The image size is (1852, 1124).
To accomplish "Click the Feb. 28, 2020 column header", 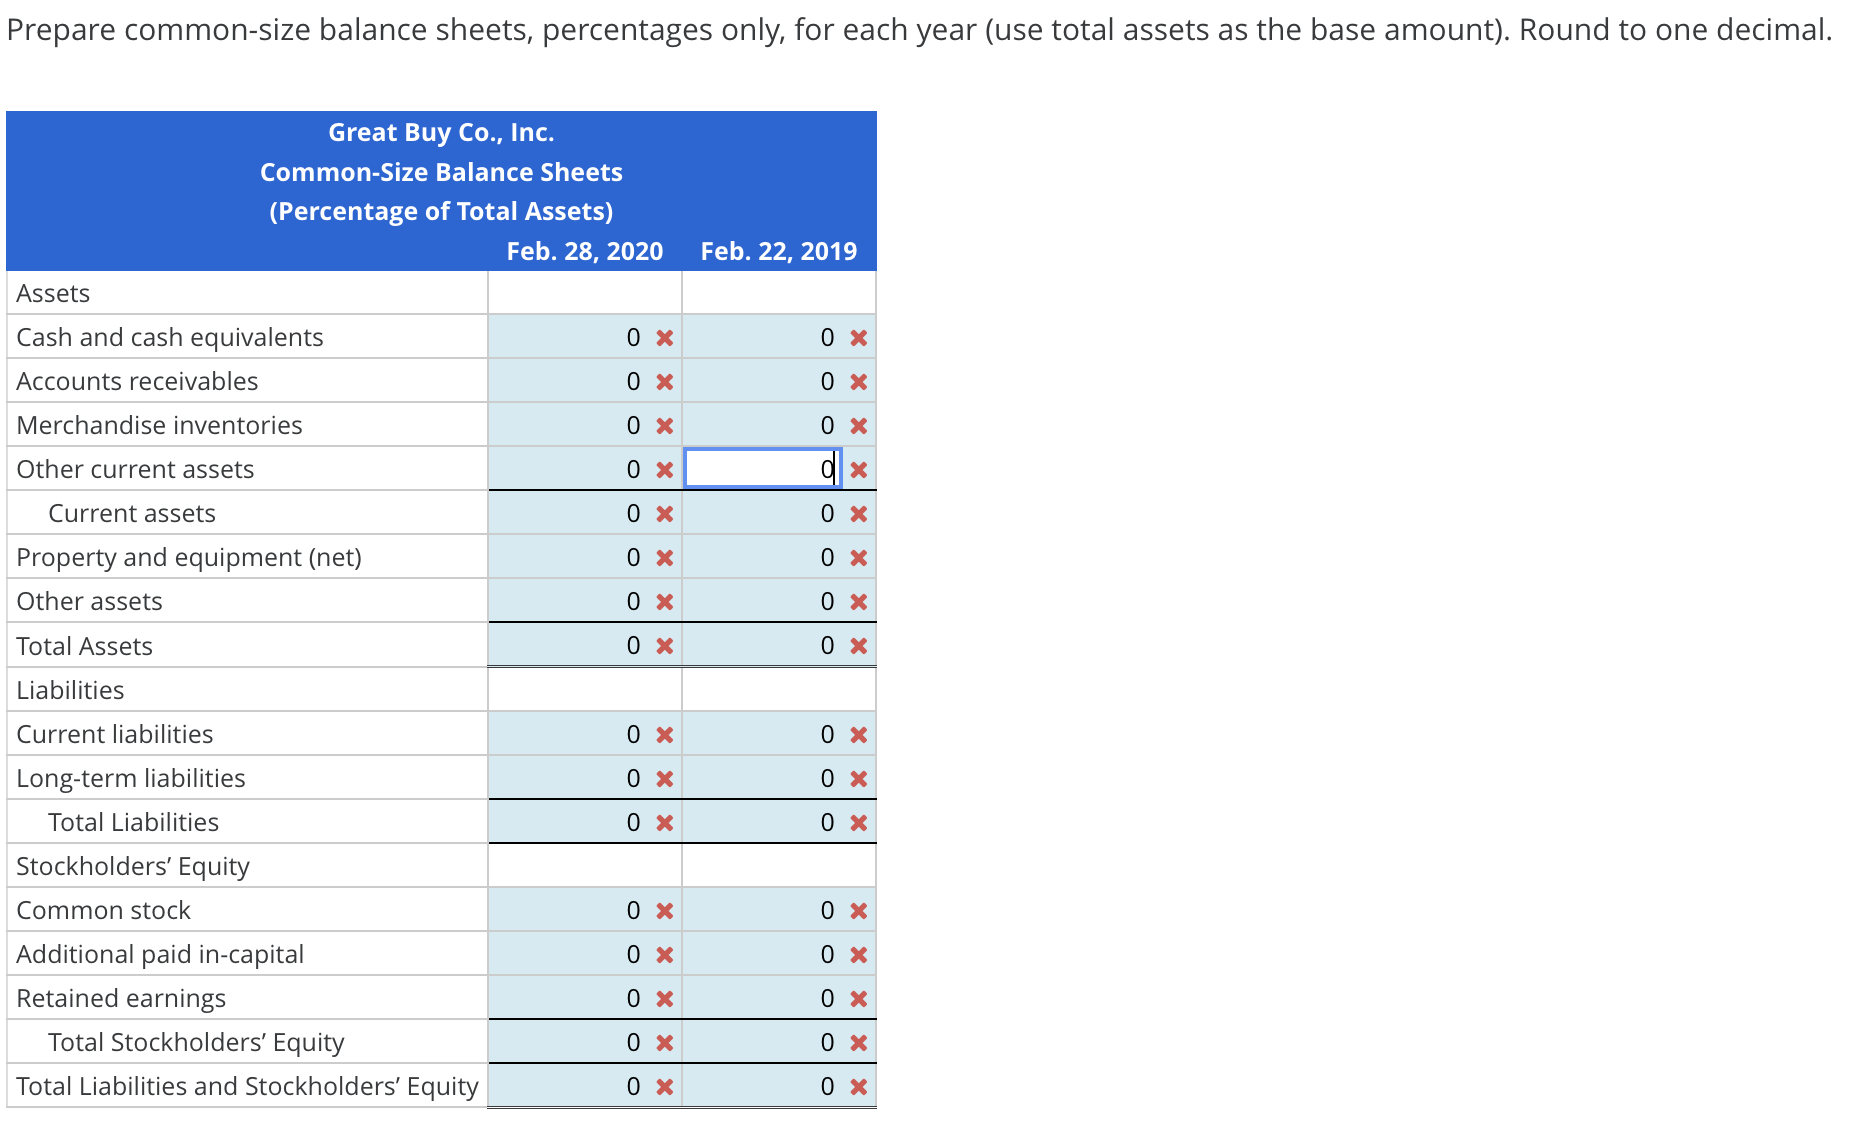I will (585, 251).
